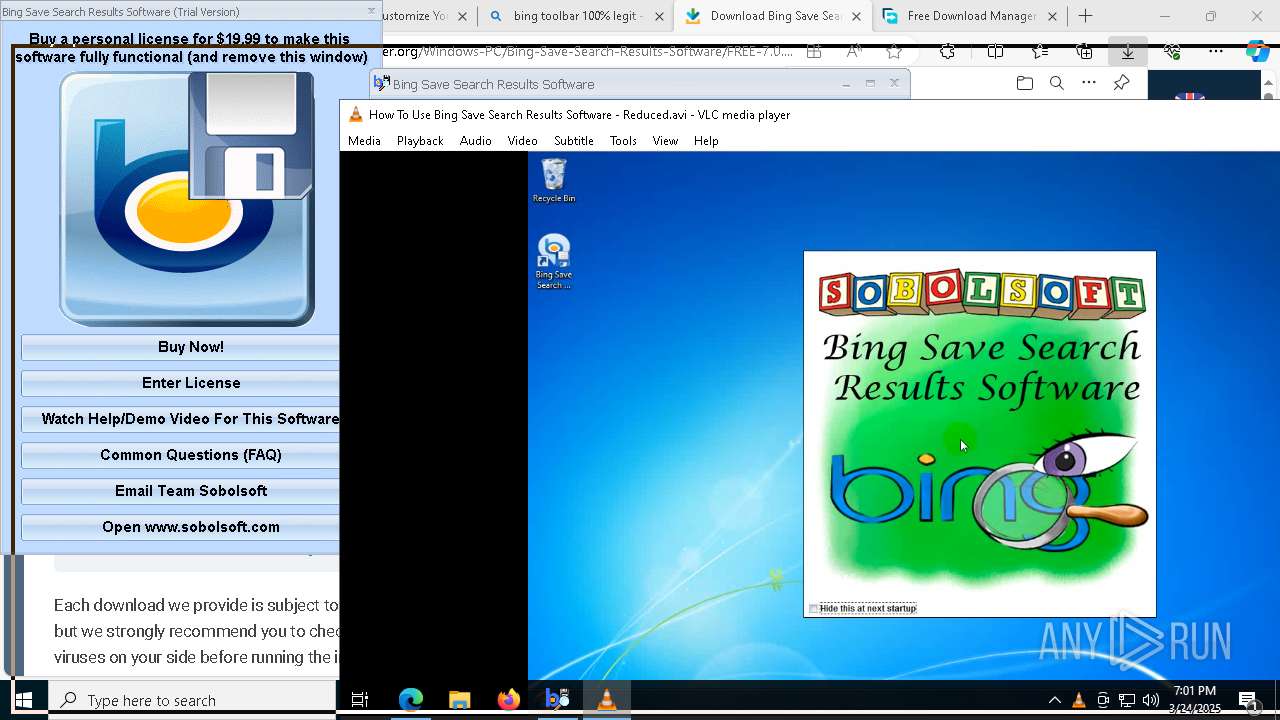Click the Type here to search box

[x=192, y=700]
